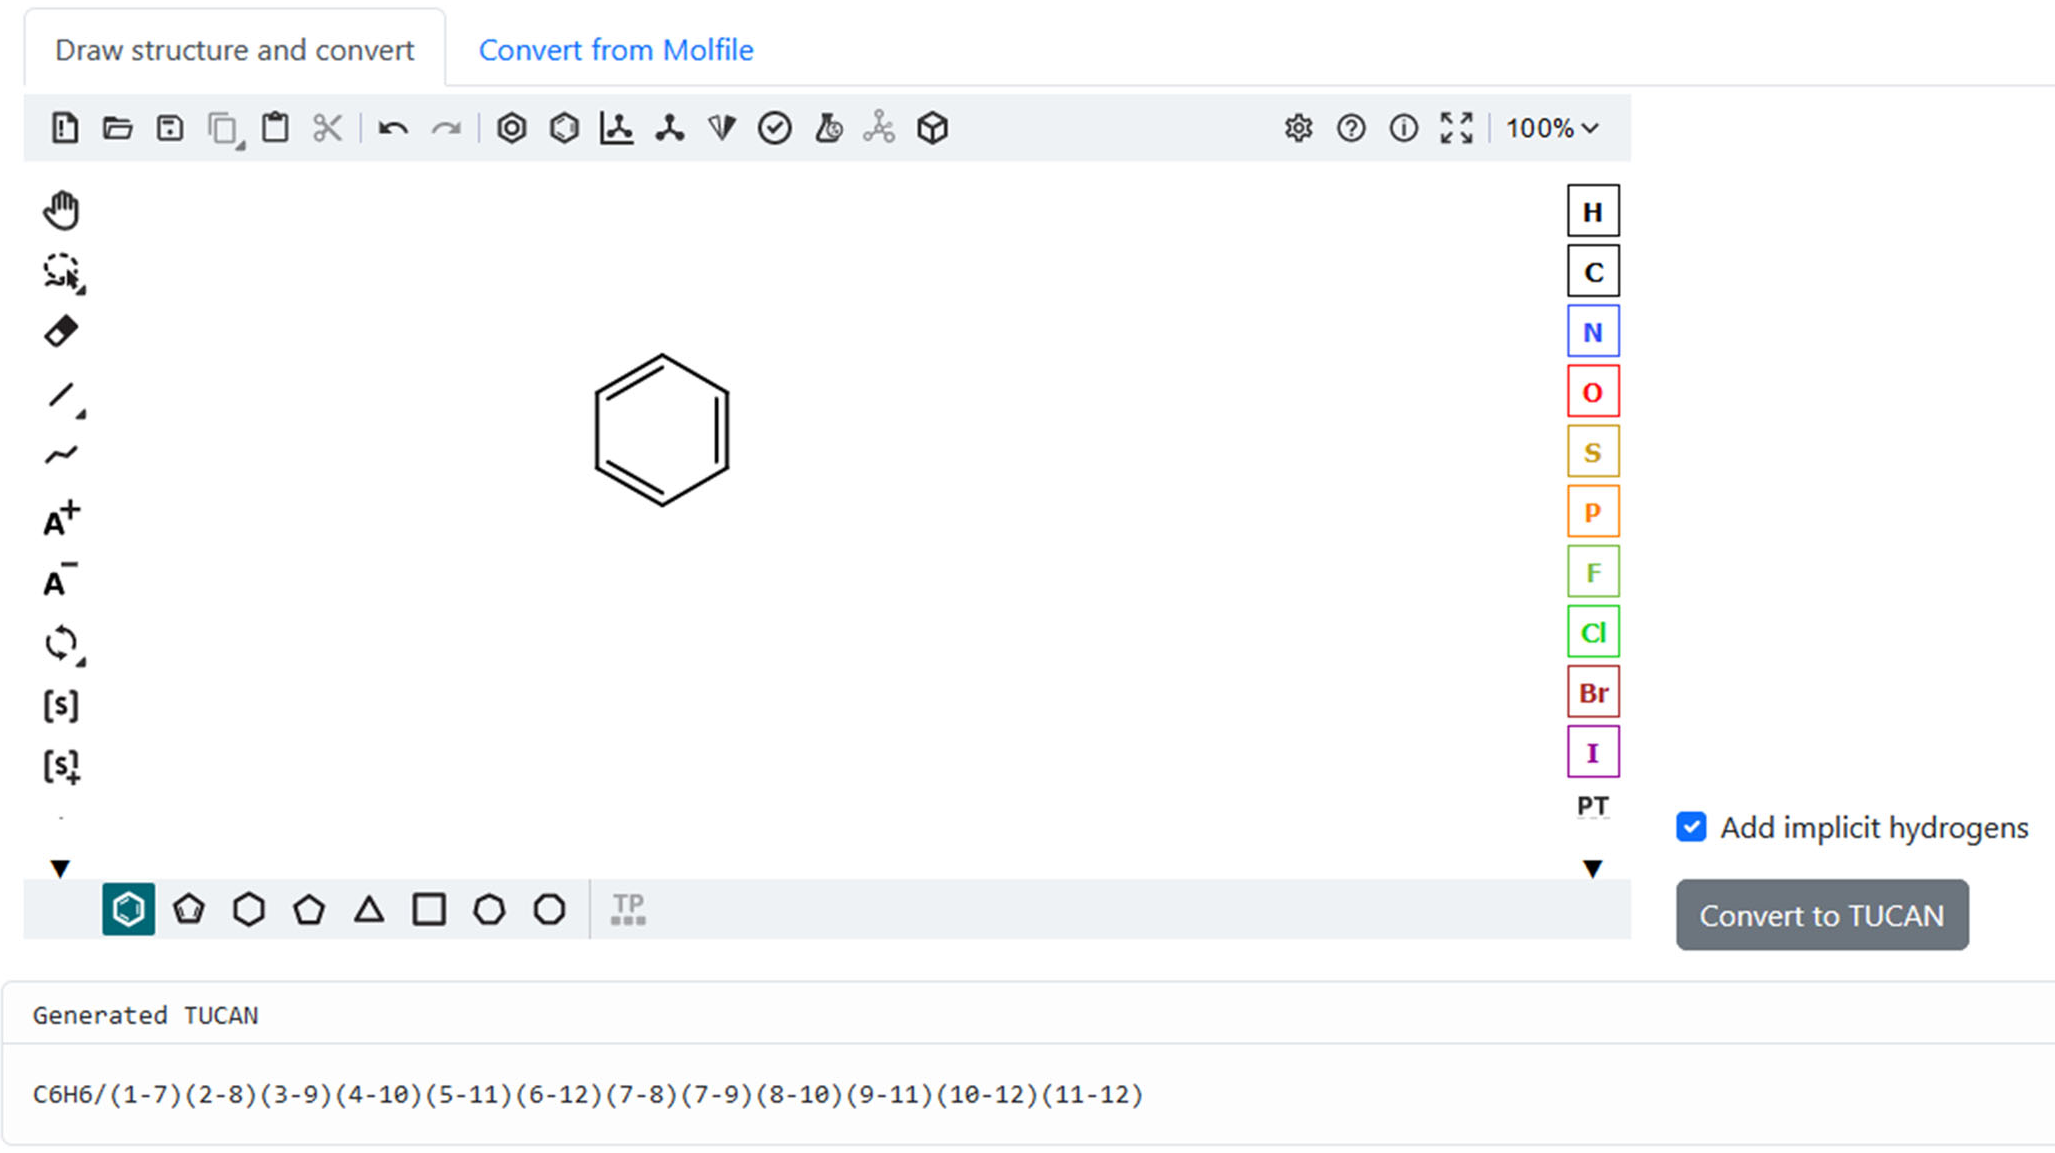Click the Redo arrow icon

click(446, 128)
